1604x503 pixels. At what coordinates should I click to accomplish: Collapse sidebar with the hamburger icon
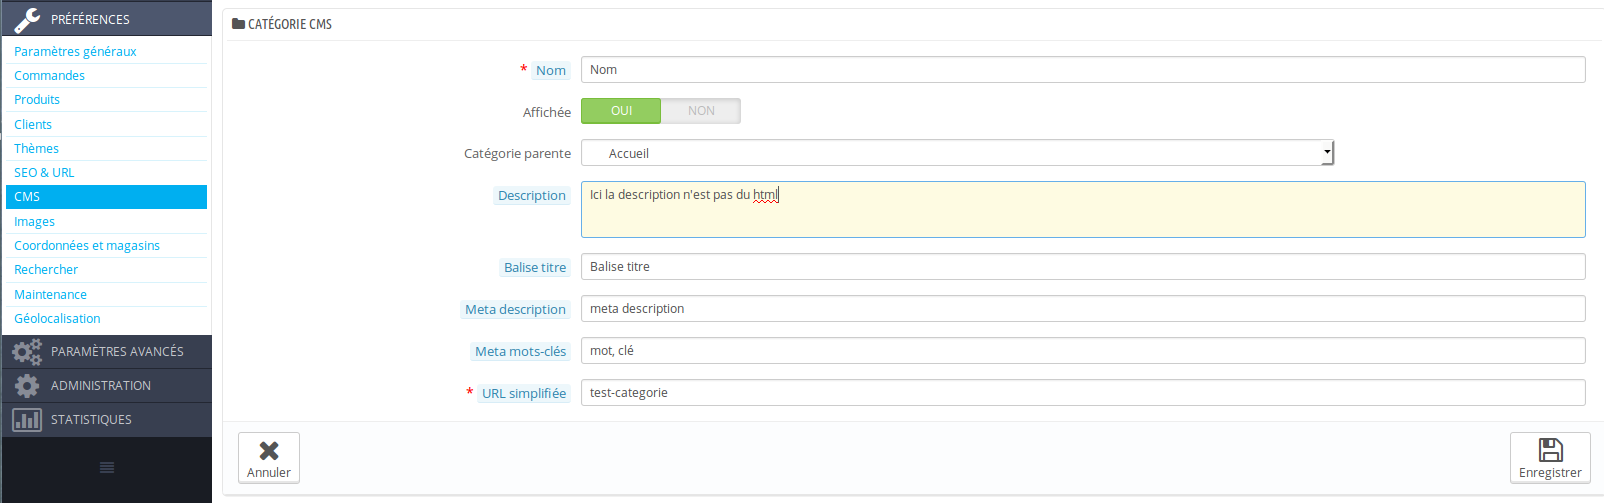pyautogui.click(x=107, y=467)
